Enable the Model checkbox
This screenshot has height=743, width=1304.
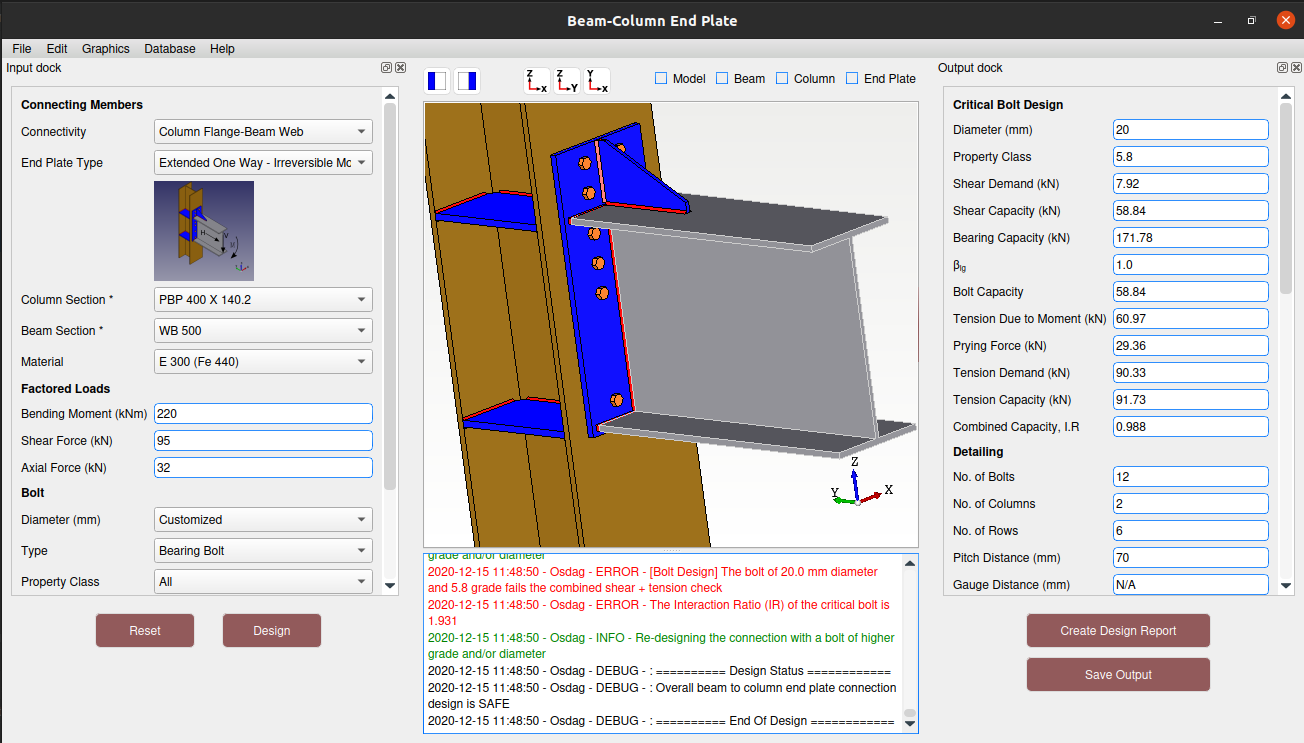(x=662, y=79)
